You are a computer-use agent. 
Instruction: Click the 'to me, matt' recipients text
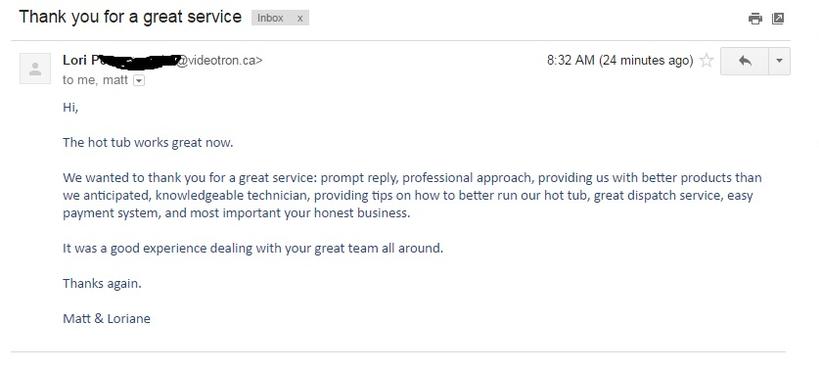pyautogui.click(x=96, y=80)
